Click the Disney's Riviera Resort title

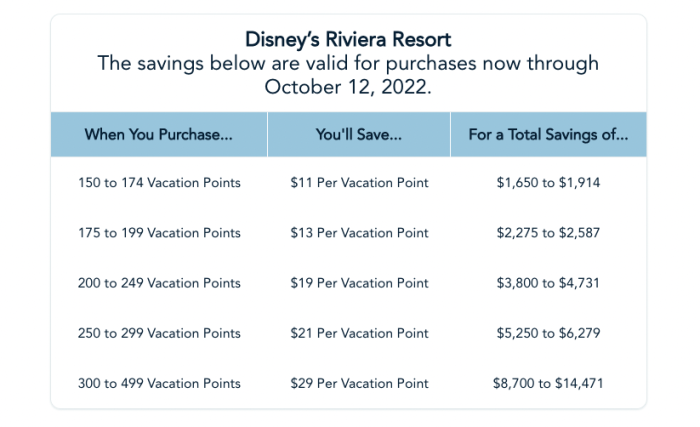point(348,40)
